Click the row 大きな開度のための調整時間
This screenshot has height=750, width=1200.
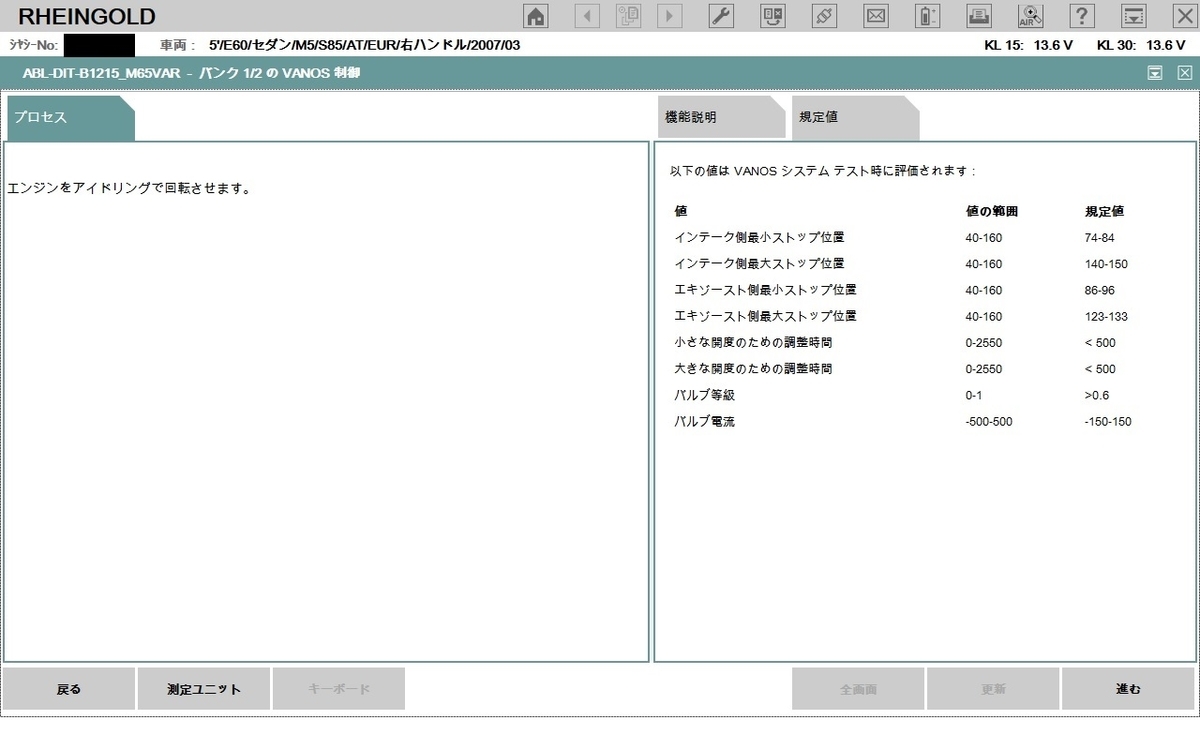tap(905, 369)
